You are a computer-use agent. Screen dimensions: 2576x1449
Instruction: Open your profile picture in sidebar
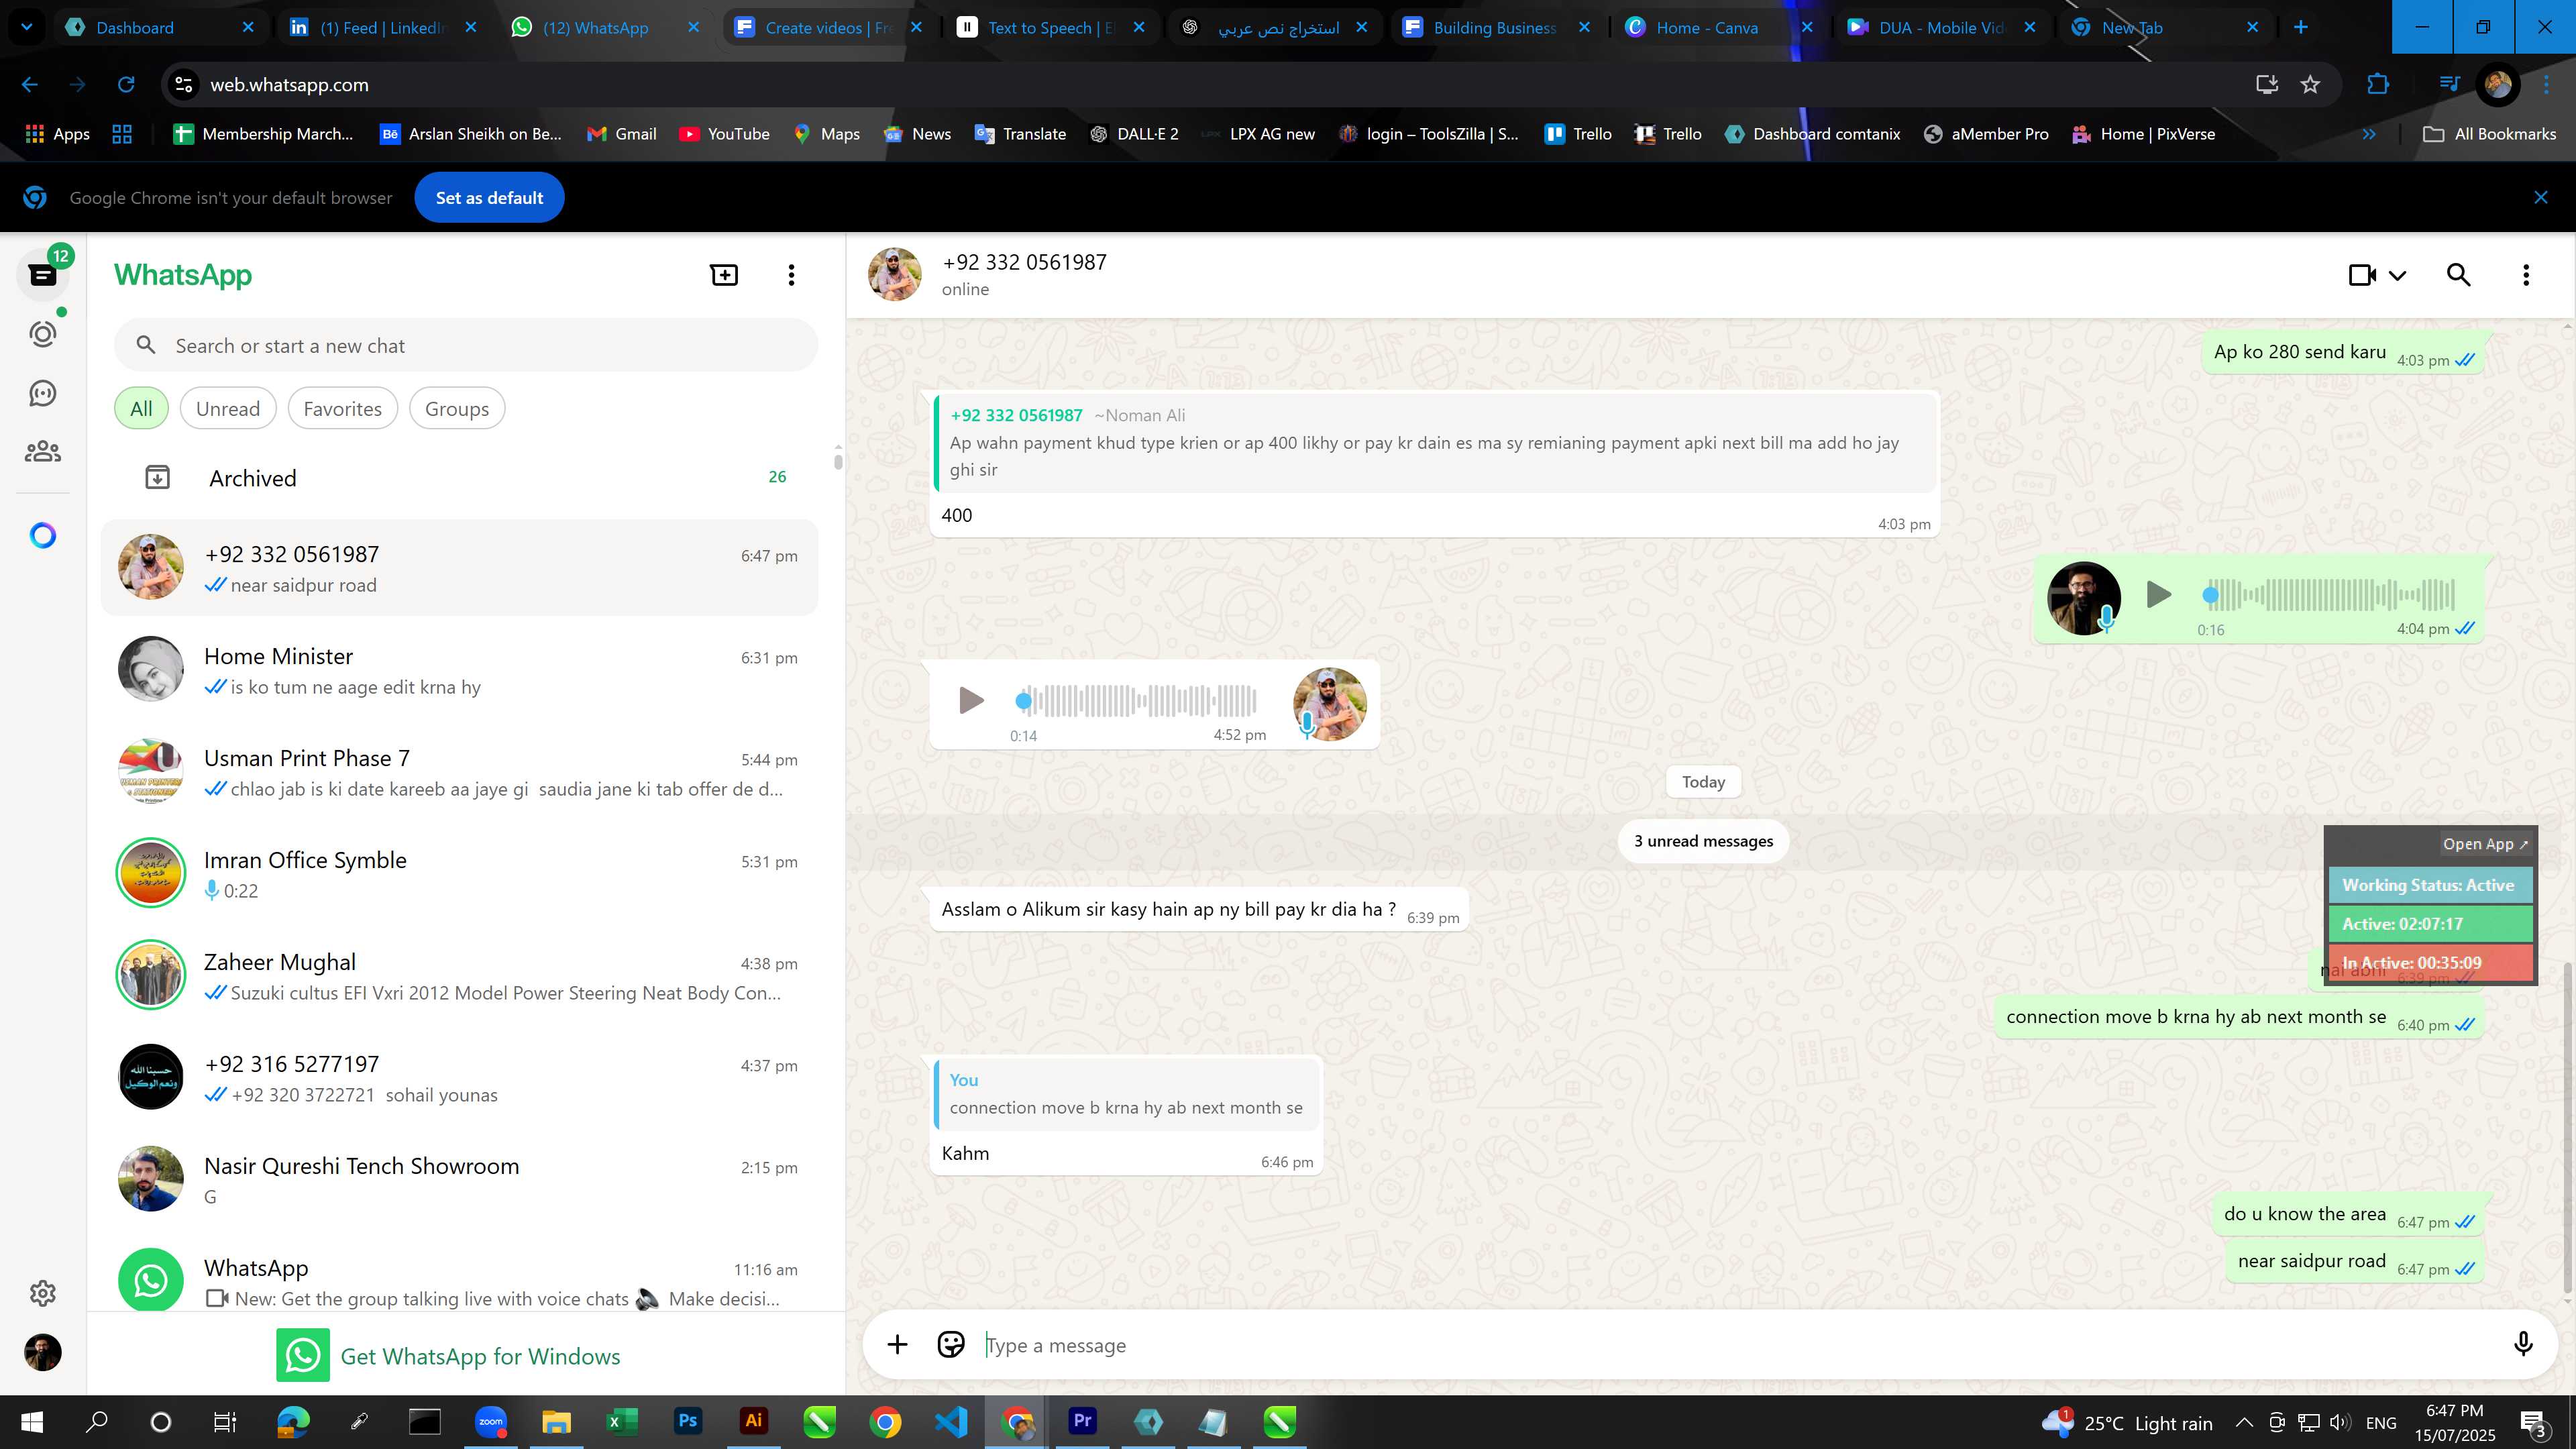(x=42, y=1352)
